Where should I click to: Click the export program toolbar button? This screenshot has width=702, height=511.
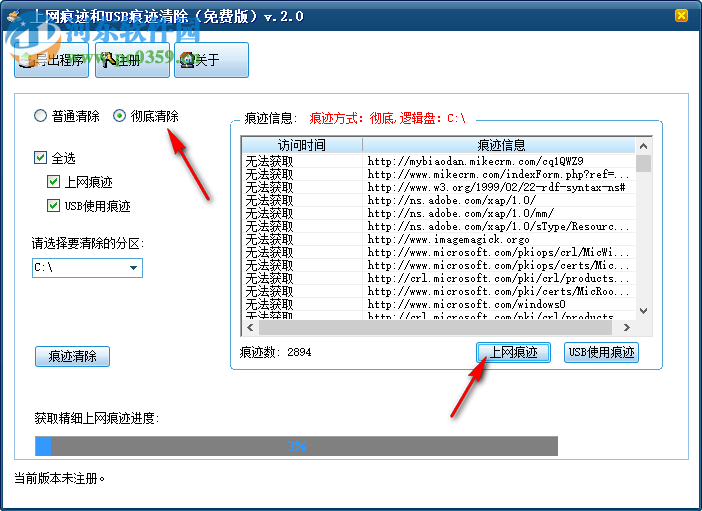click(x=51, y=60)
